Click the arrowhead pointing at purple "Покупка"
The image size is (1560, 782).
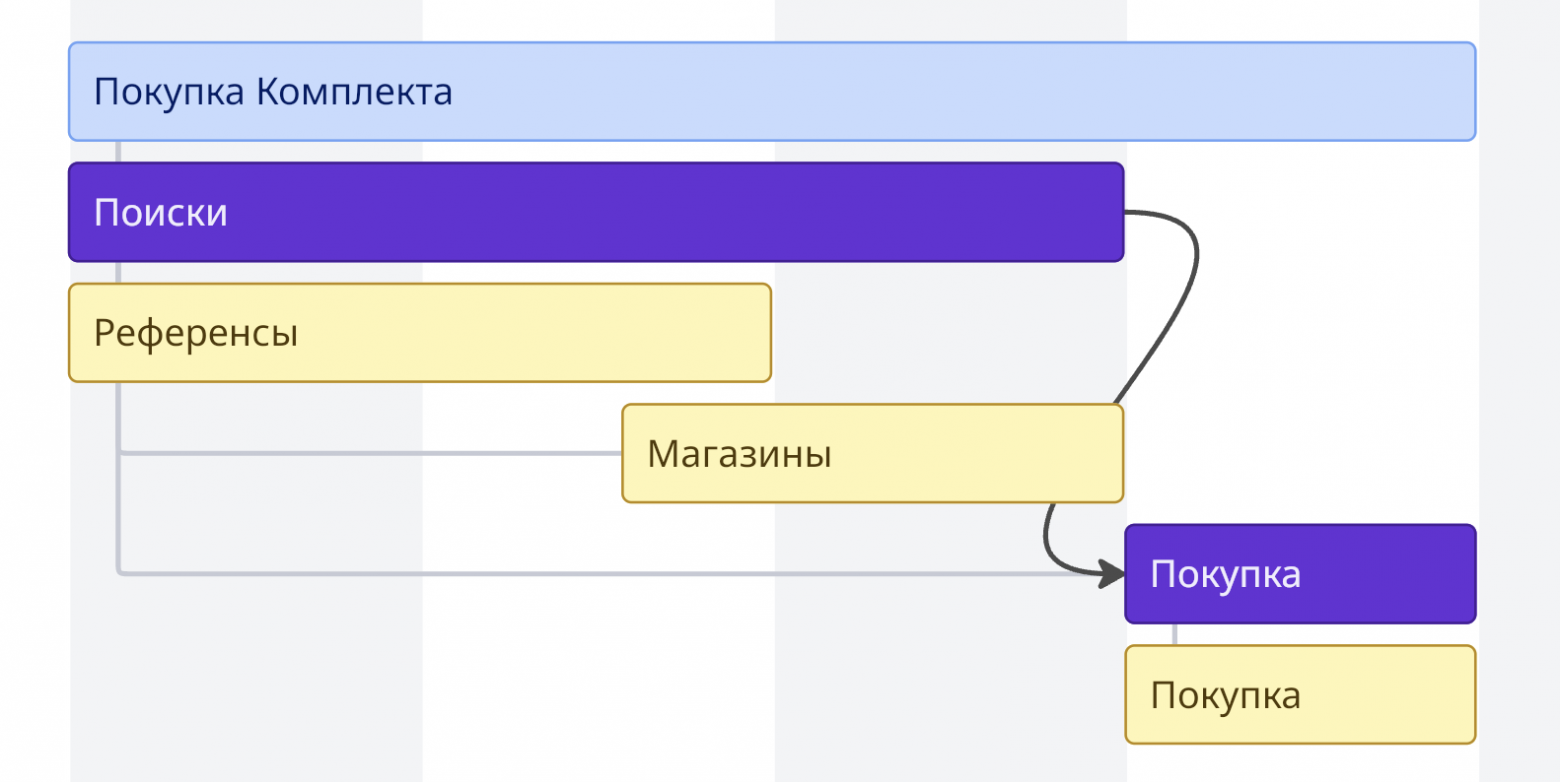pyautogui.click(x=1112, y=574)
